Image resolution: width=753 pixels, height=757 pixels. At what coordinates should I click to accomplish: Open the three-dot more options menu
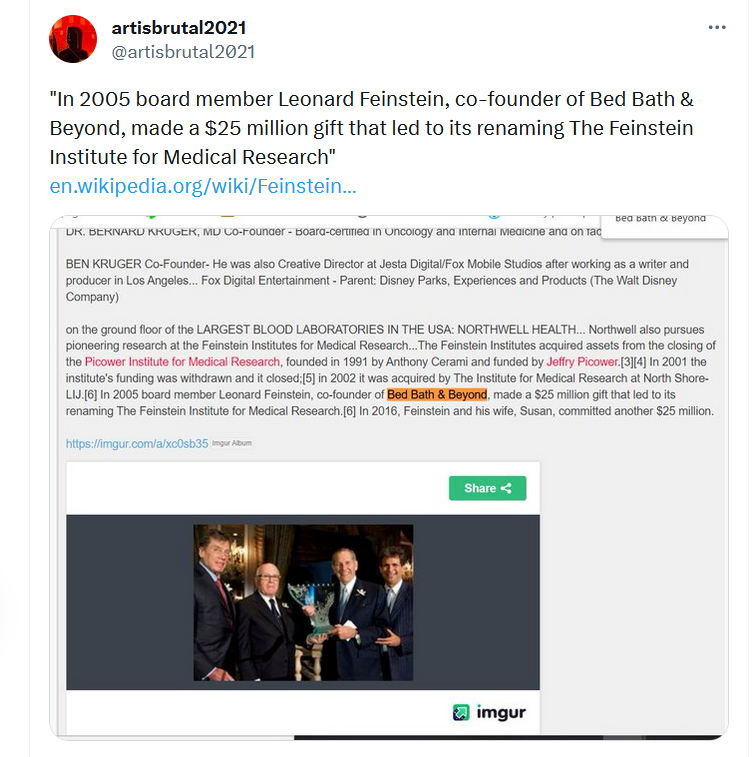point(717,28)
